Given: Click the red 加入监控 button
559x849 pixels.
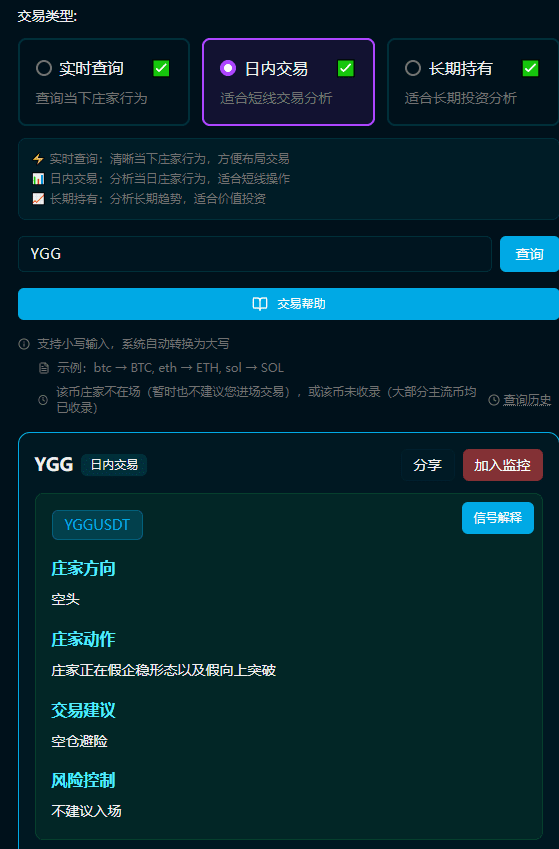Looking at the screenshot, I should [x=503, y=465].
